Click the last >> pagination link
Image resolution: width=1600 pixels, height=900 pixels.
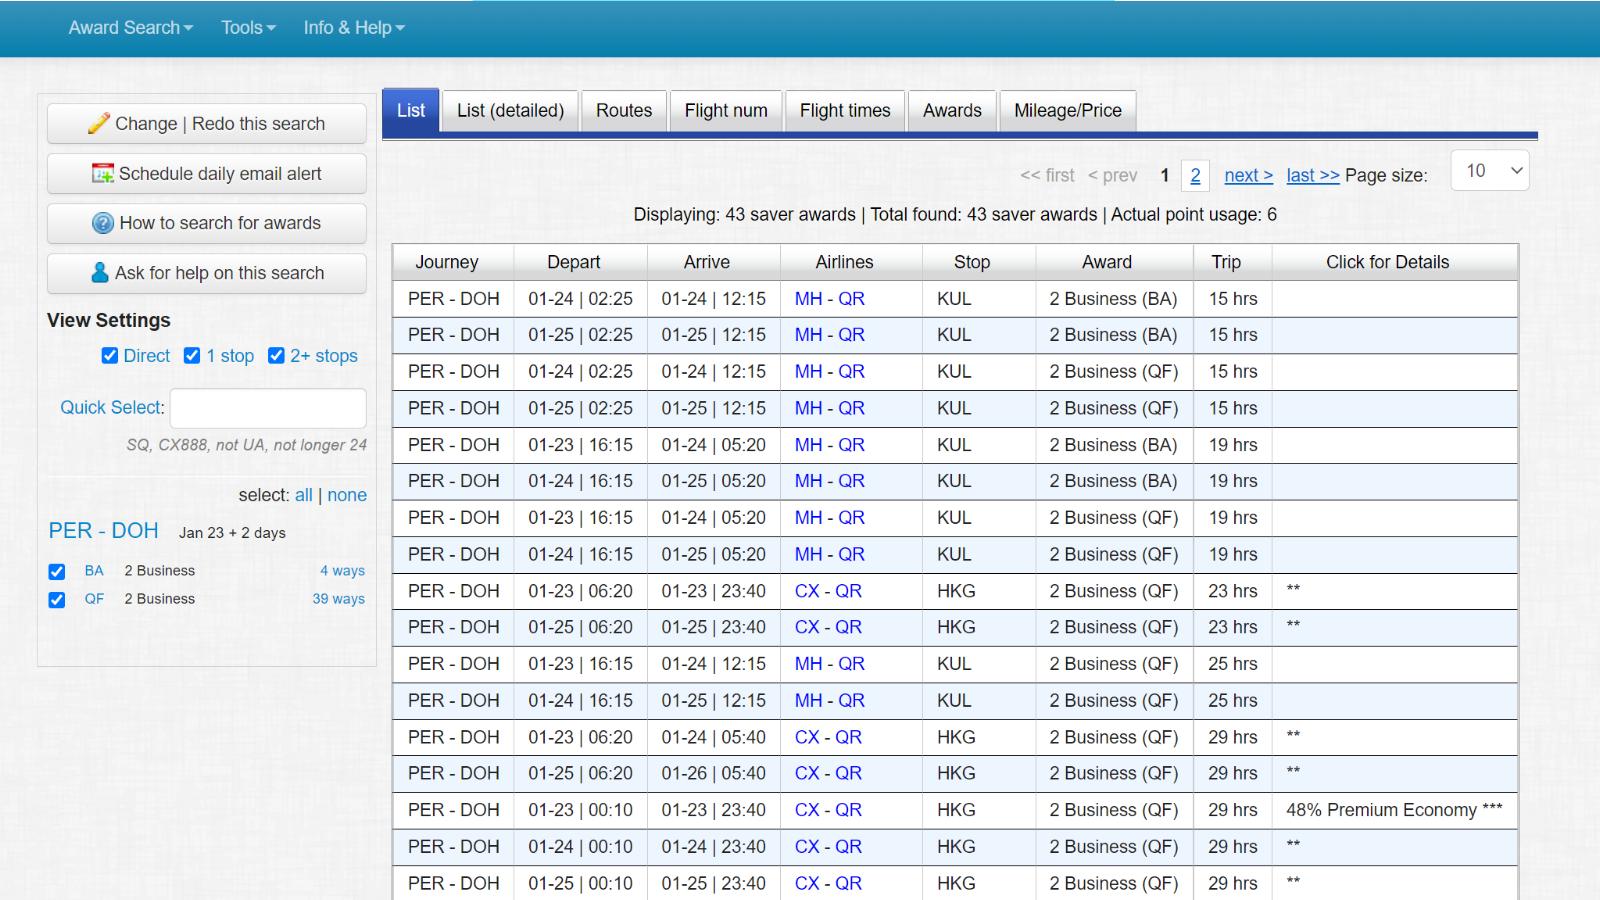coord(1312,175)
